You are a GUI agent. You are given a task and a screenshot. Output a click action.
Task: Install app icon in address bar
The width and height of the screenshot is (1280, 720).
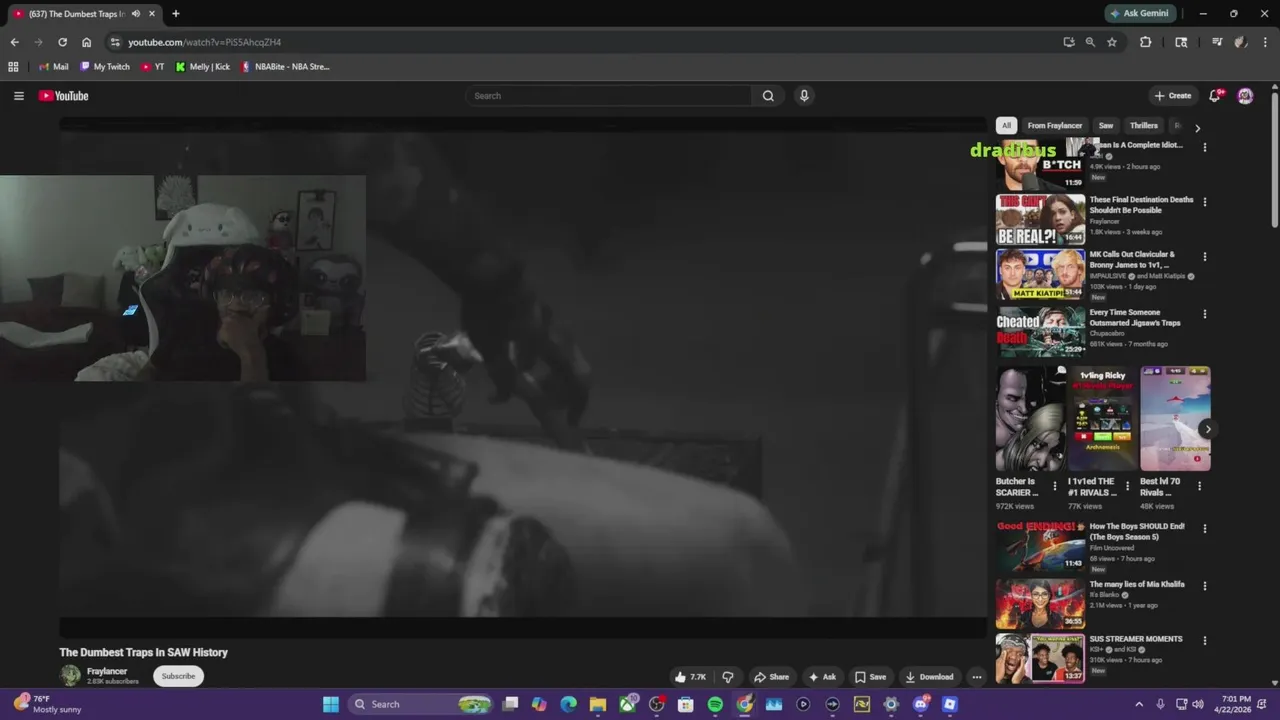tap(1069, 42)
